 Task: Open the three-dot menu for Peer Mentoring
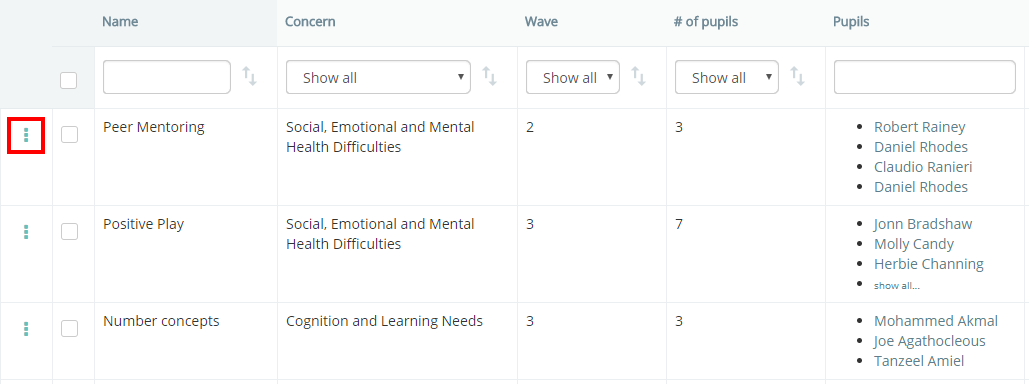26,135
